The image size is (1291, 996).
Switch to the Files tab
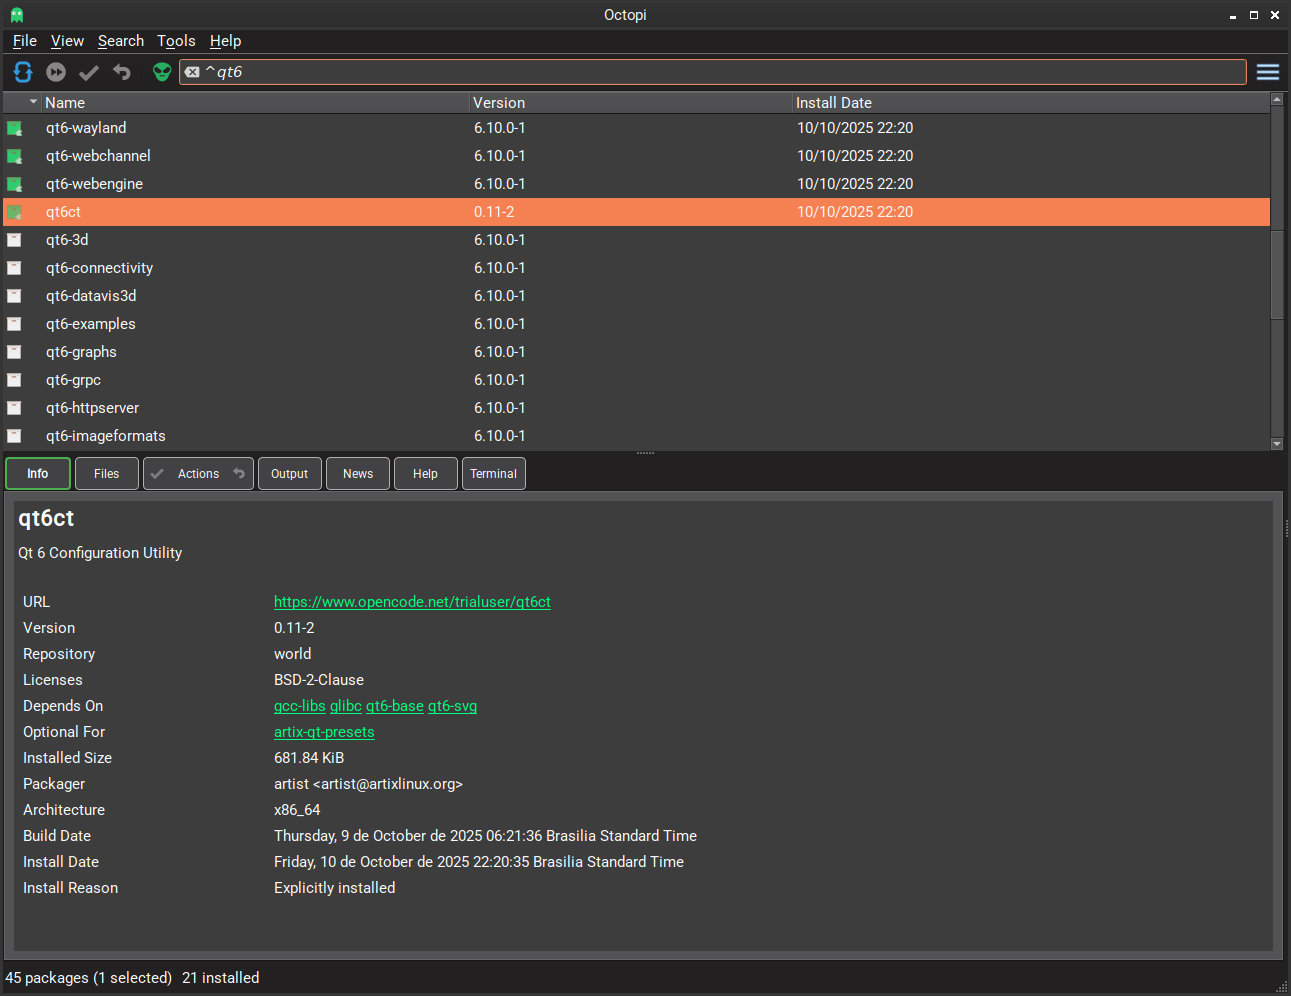click(107, 474)
